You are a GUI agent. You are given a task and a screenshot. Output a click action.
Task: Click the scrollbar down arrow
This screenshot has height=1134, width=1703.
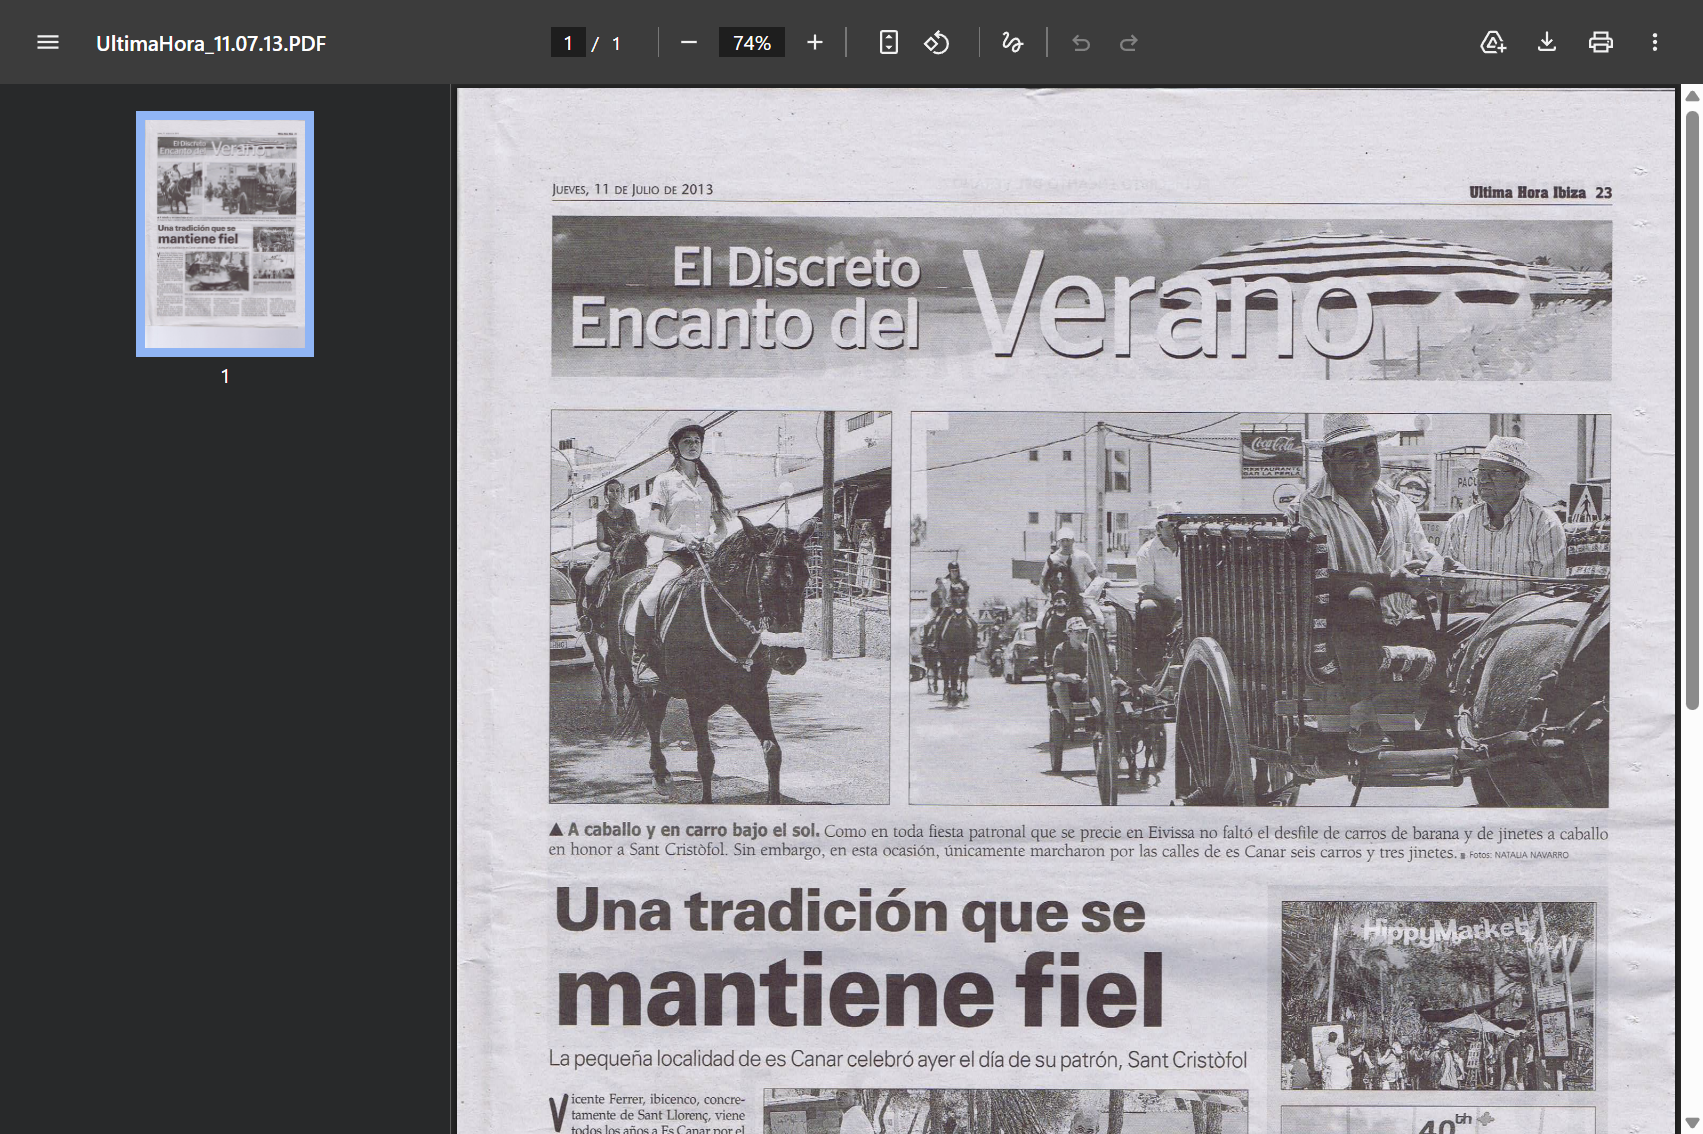point(1692,1123)
